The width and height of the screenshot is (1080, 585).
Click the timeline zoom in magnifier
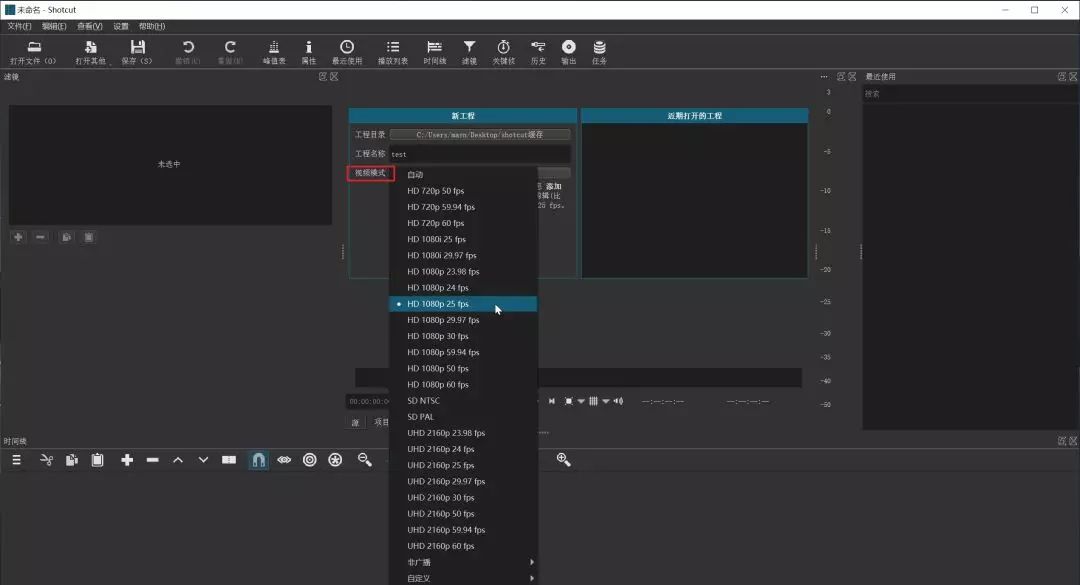563,460
